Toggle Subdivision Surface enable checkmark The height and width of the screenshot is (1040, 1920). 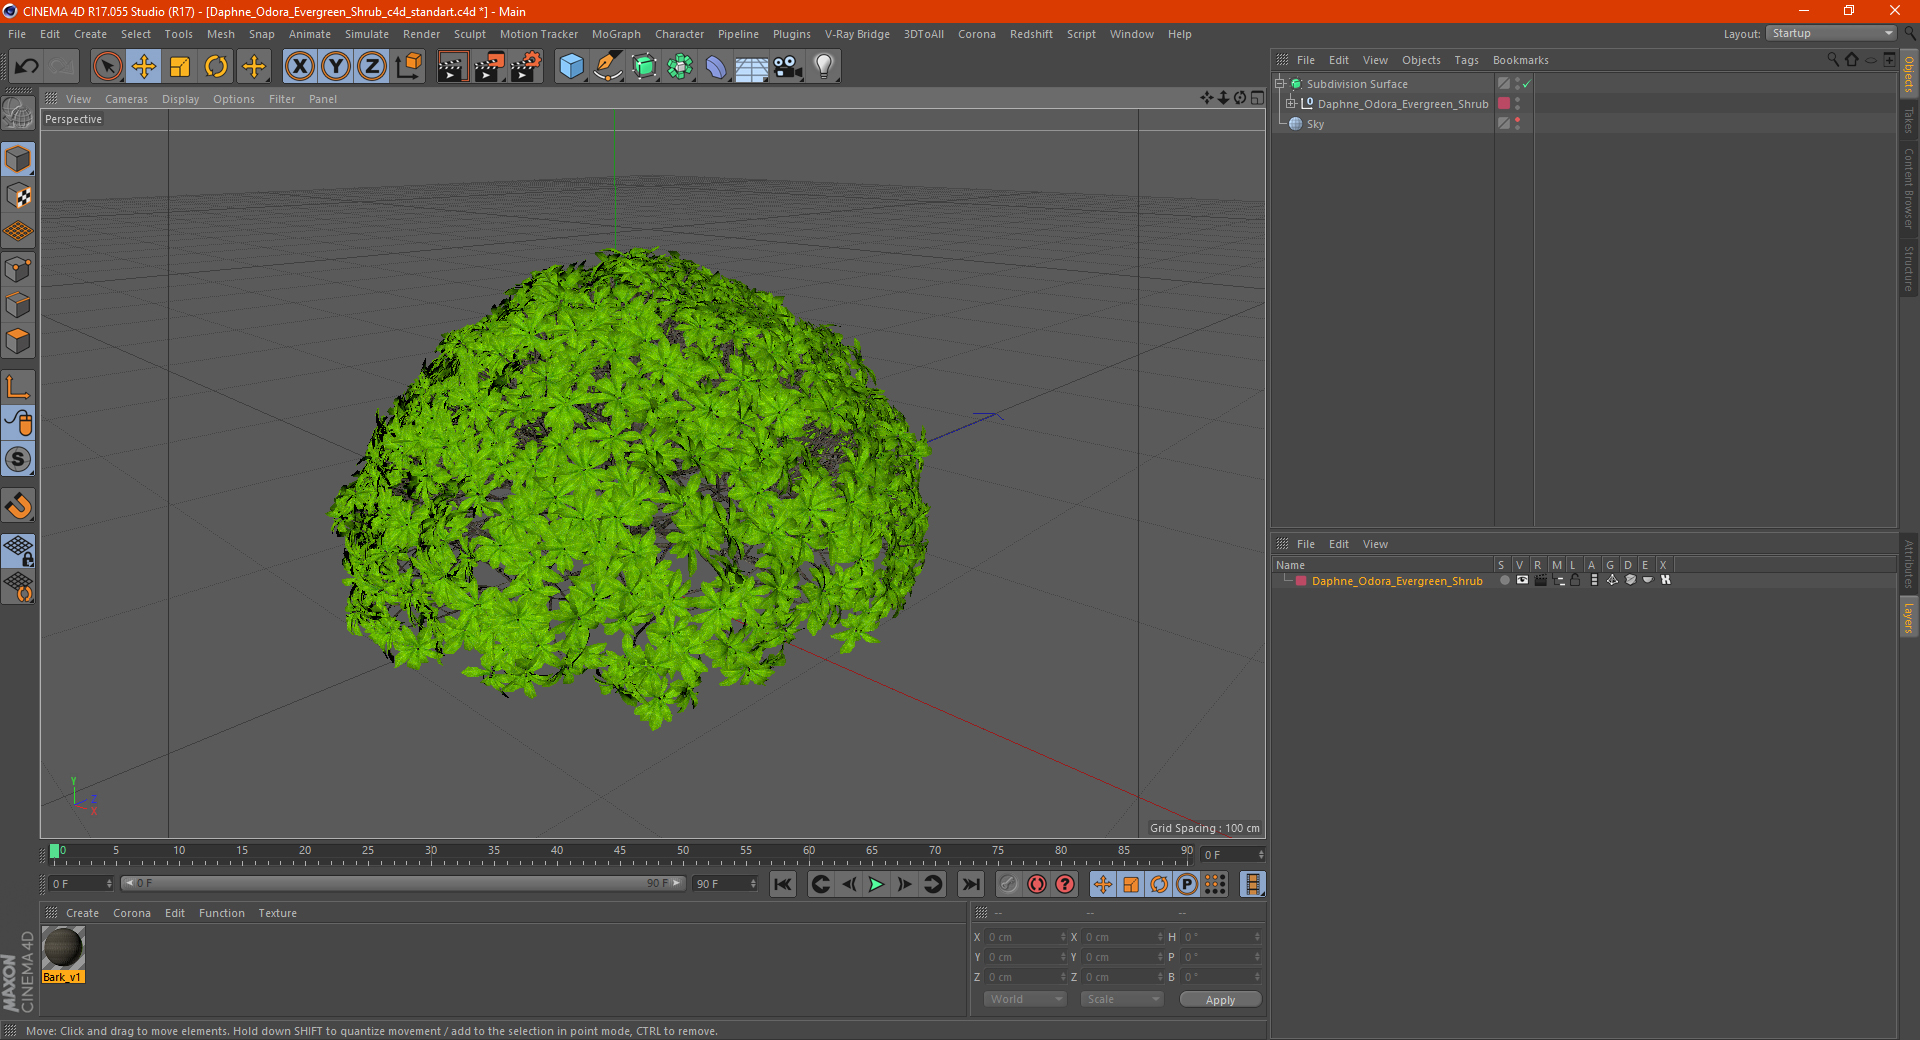[1527, 84]
